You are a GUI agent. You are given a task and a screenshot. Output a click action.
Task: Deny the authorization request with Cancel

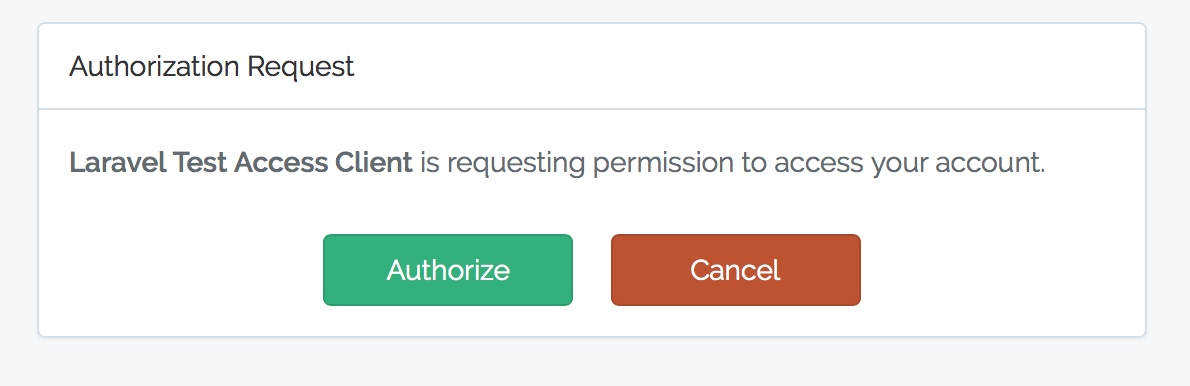[x=735, y=270]
